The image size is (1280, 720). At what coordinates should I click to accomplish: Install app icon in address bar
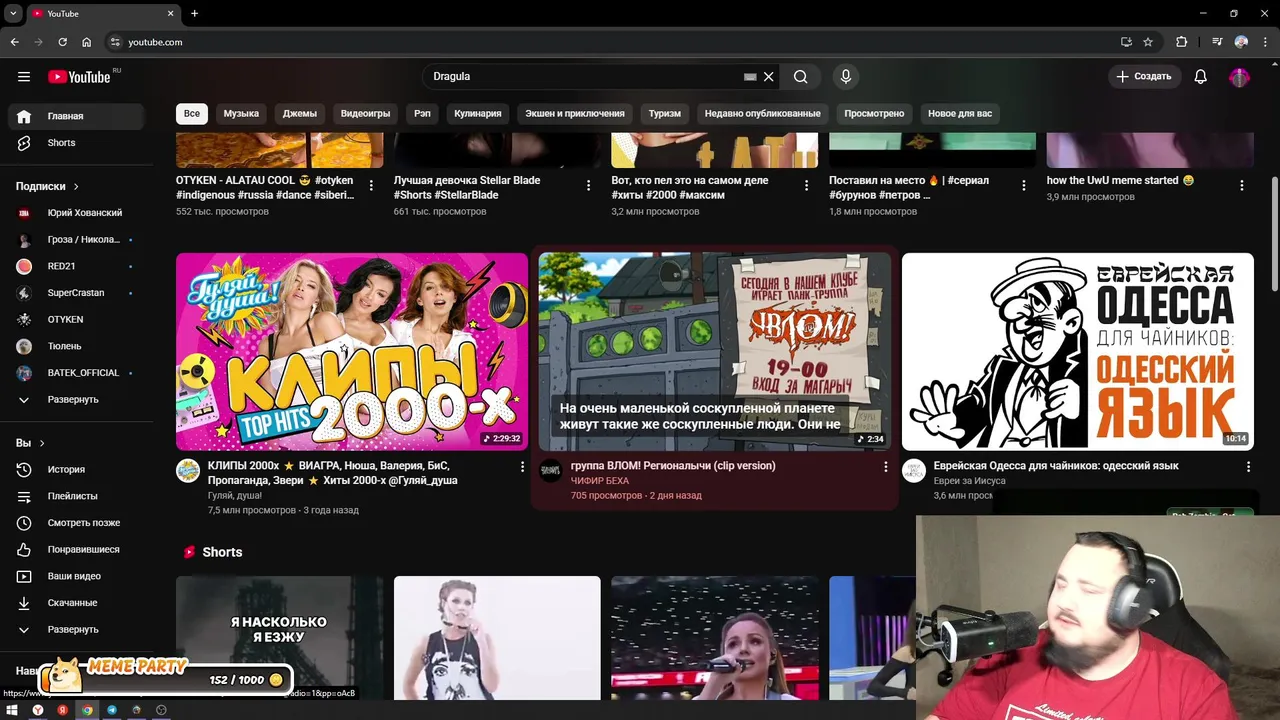(x=1126, y=42)
